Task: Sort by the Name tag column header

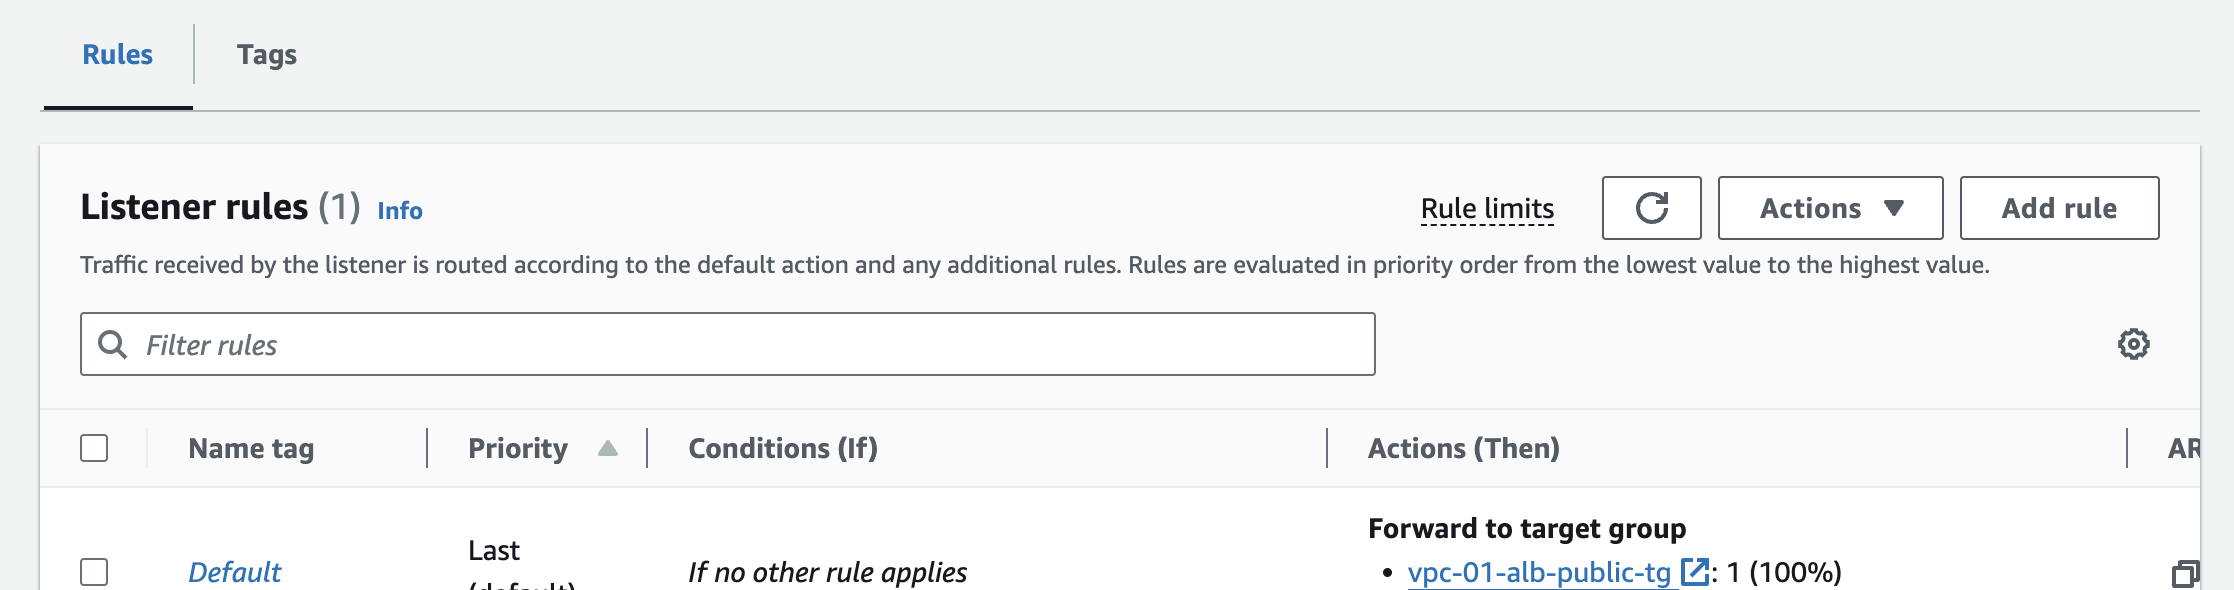Action: coord(251,448)
